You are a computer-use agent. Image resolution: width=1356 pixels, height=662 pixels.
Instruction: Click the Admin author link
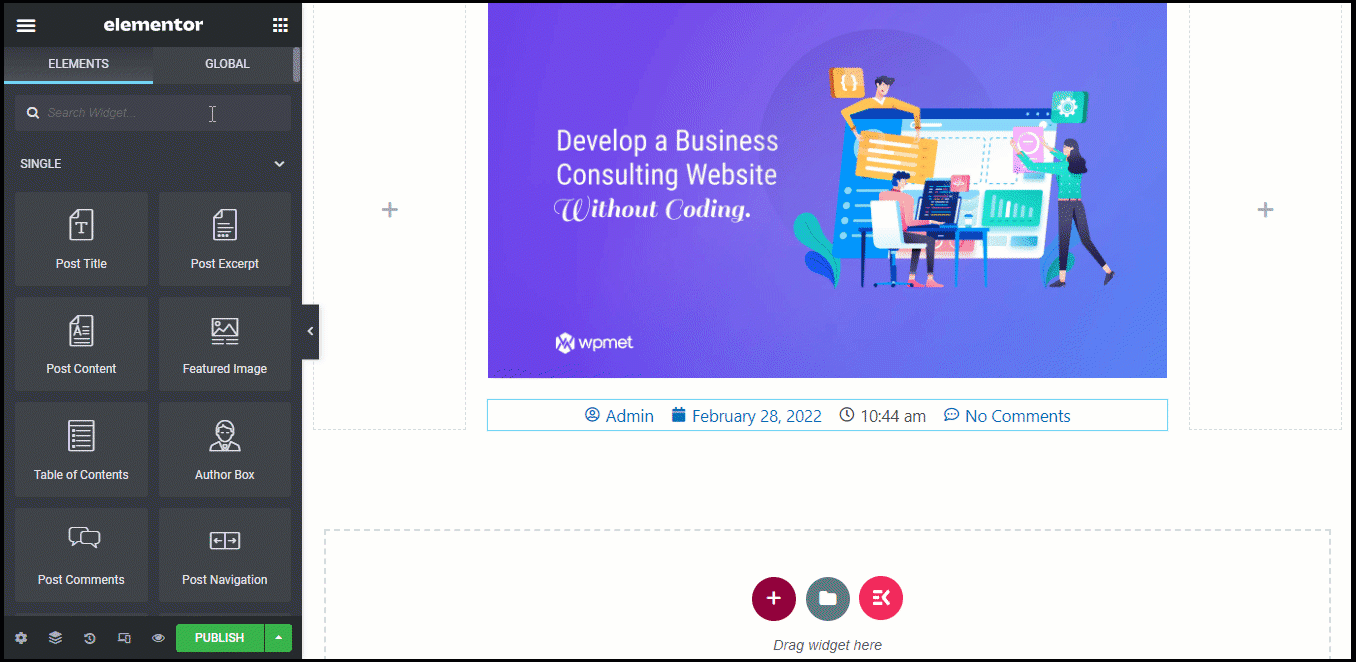point(619,416)
